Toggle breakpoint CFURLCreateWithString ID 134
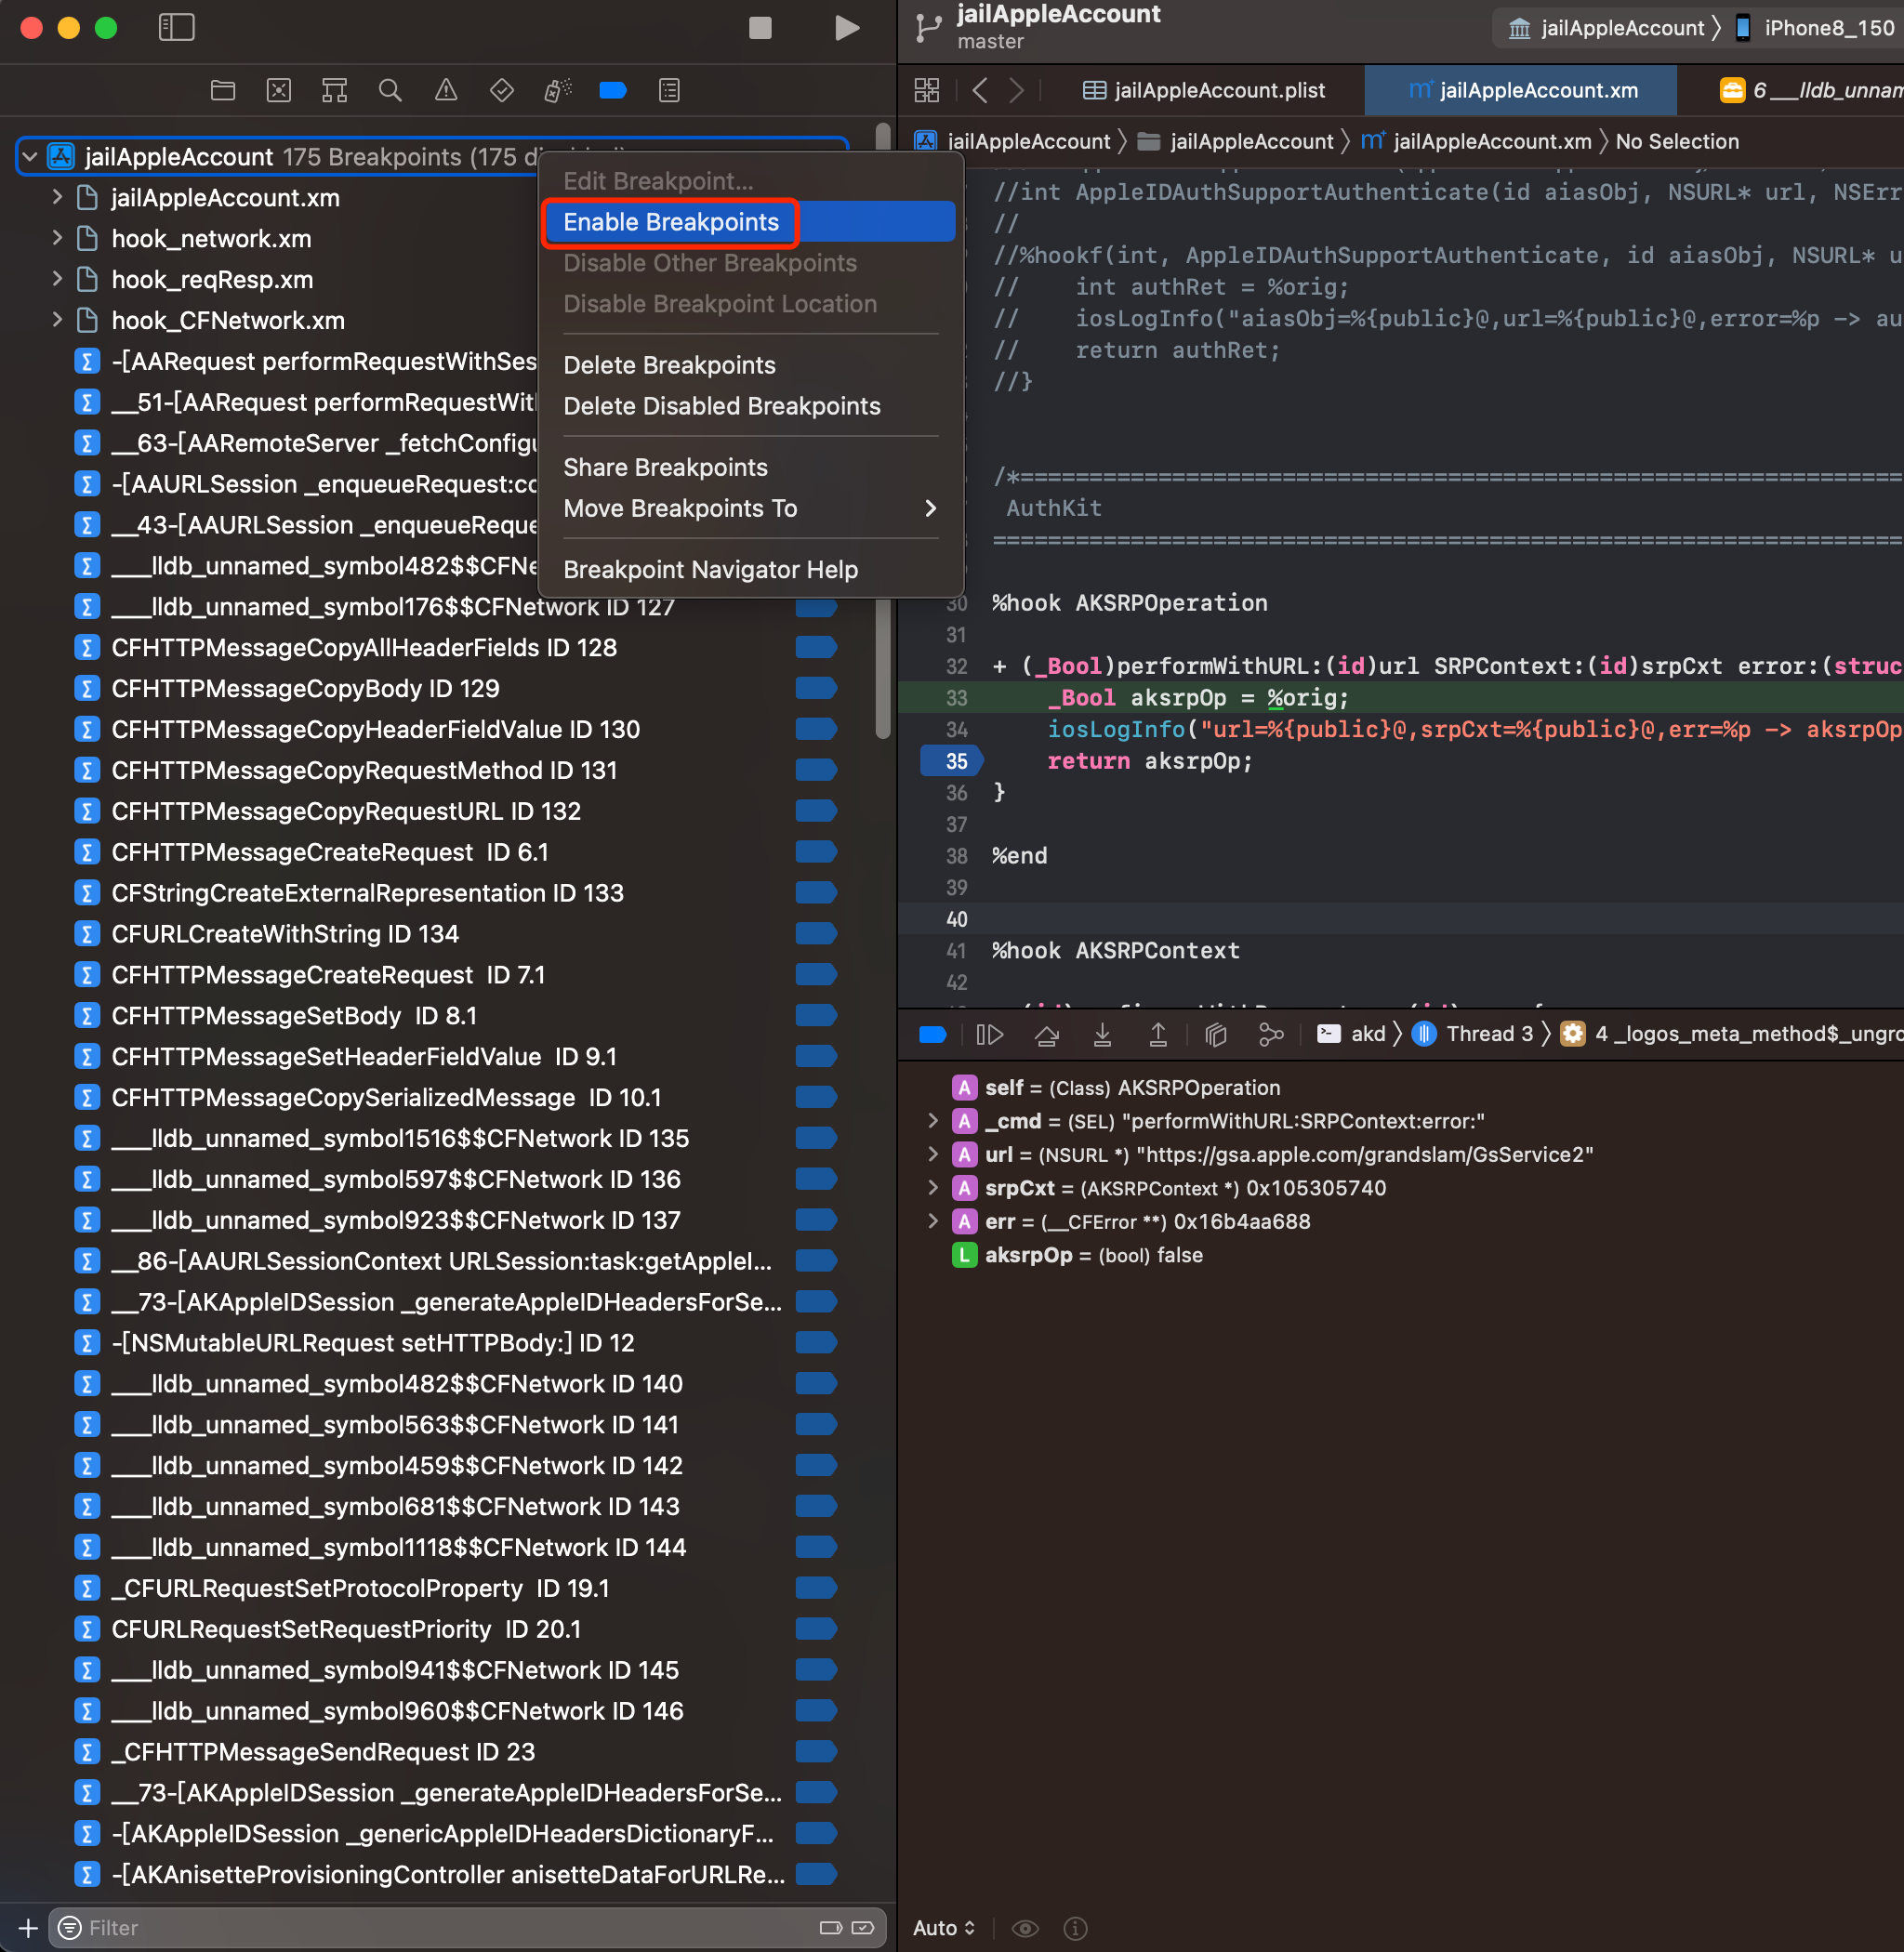 (x=816, y=934)
